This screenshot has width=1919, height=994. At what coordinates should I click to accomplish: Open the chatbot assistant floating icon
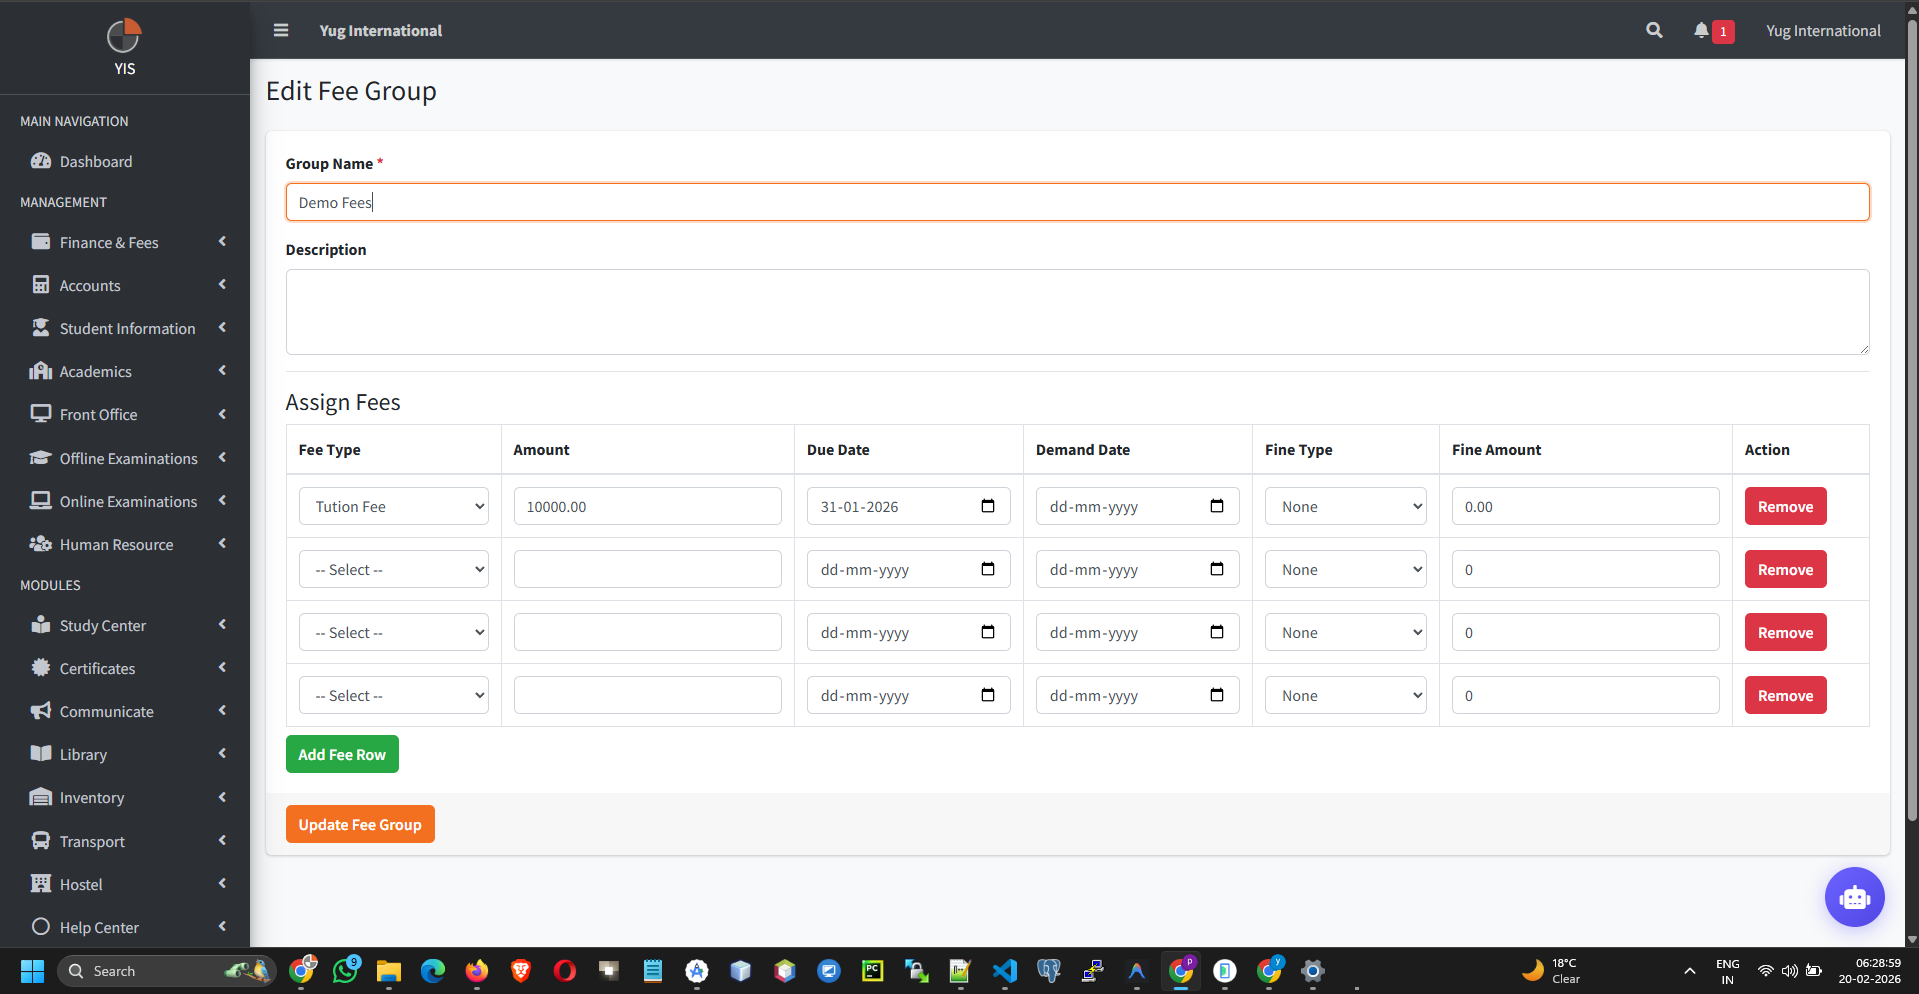click(x=1854, y=897)
